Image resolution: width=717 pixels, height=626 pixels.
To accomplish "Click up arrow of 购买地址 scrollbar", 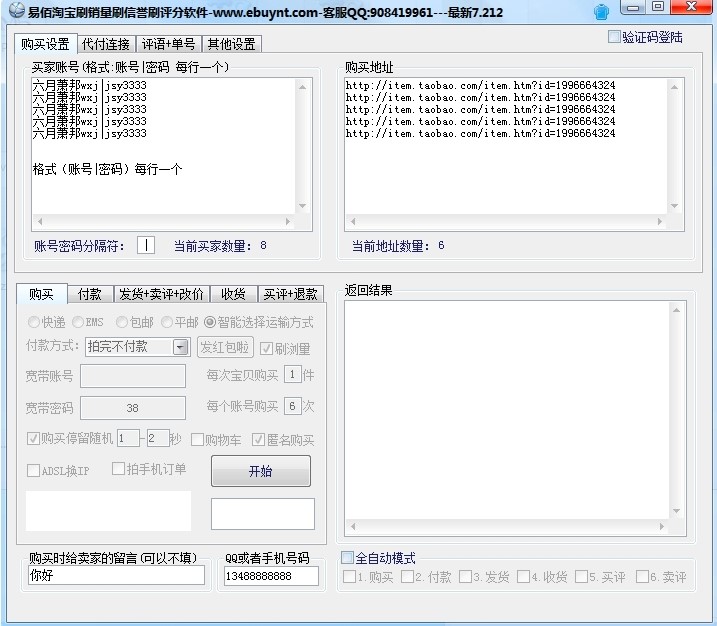I will (674, 87).
